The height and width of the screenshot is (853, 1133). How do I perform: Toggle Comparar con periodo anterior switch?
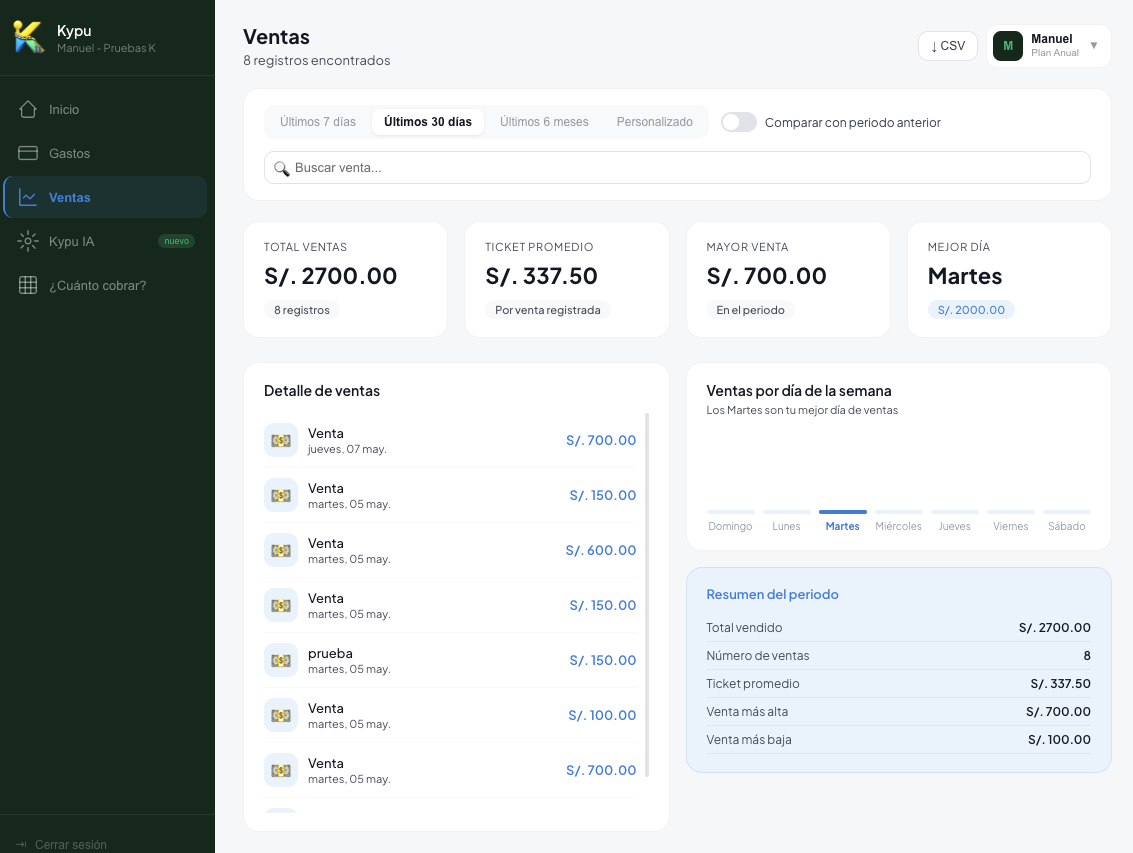(x=738, y=122)
